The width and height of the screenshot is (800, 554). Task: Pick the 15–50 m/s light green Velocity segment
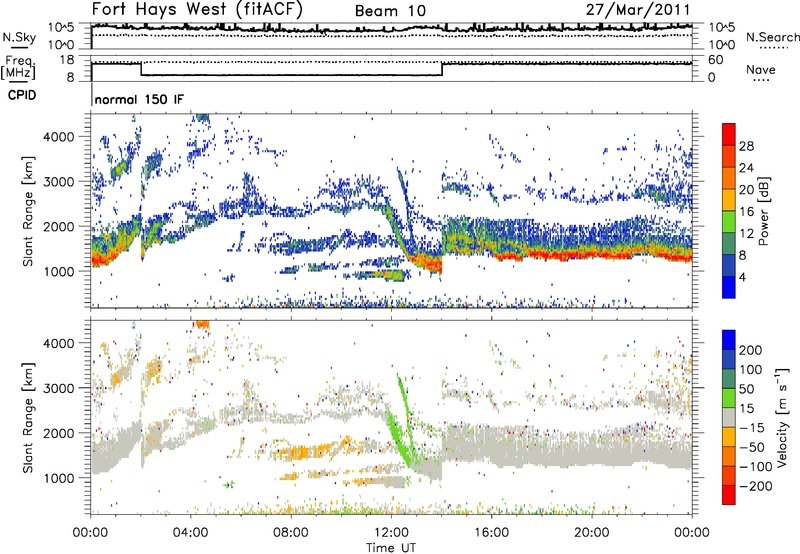click(x=729, y=398)
